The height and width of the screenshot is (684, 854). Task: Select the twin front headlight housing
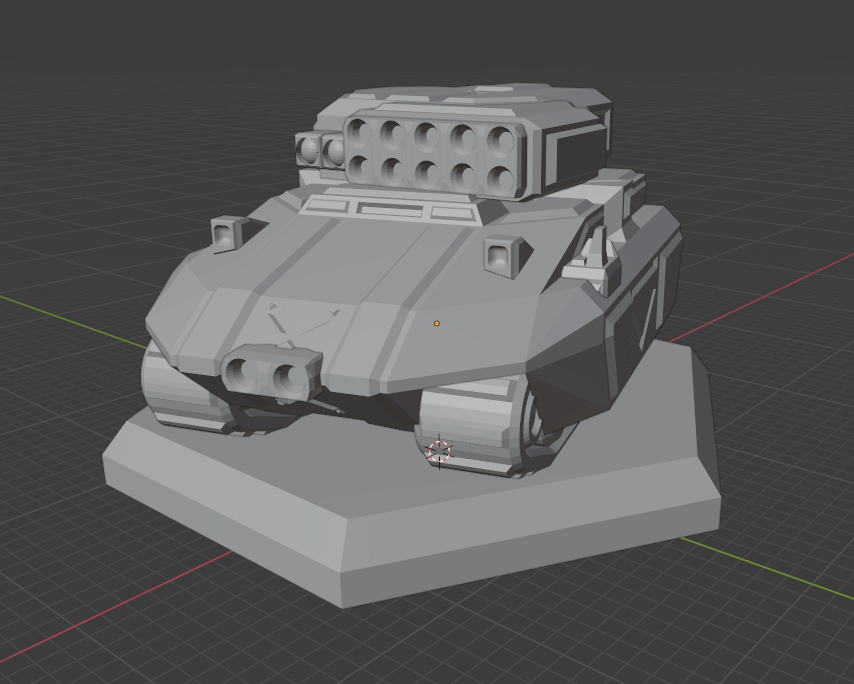click(271, 373)
